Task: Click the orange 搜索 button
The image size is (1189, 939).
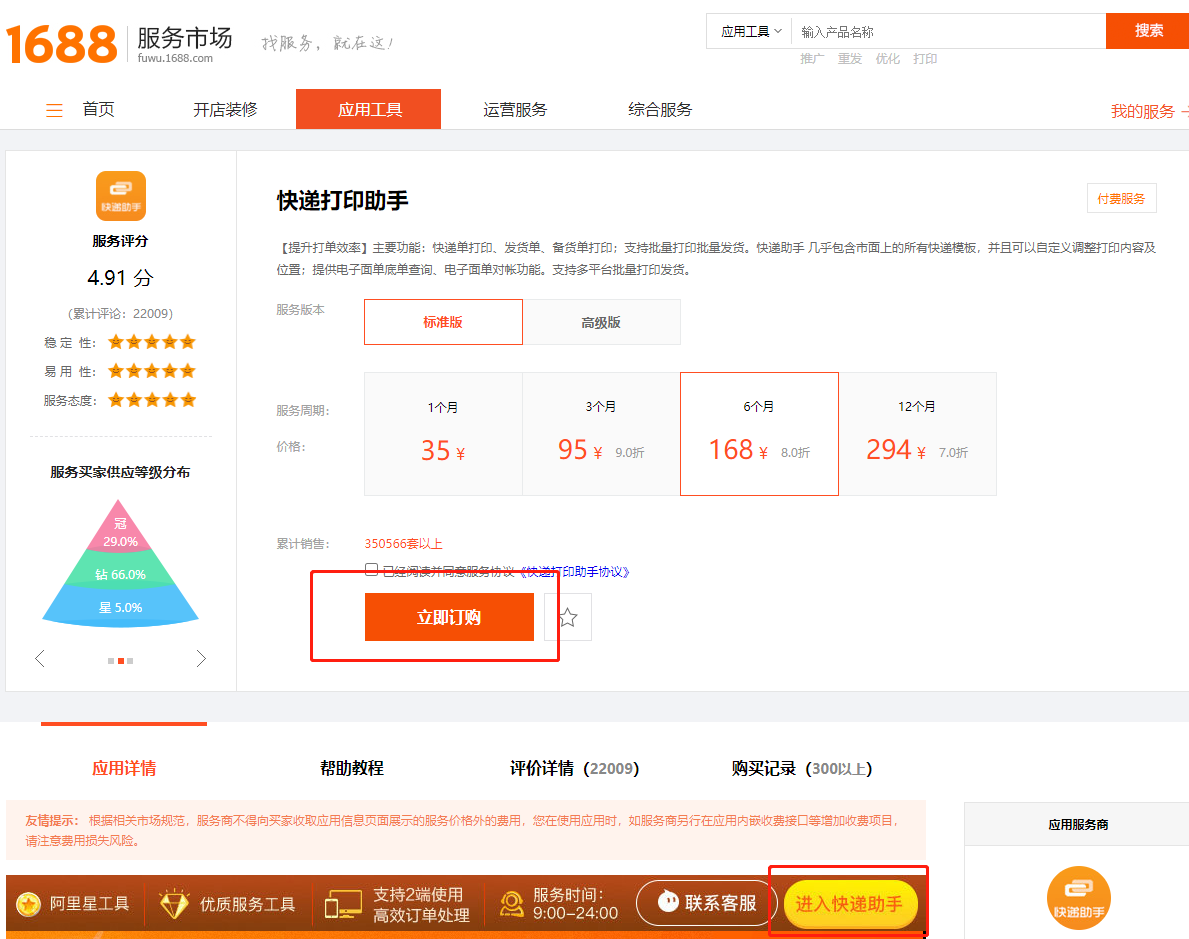Action: coord(1148,31)
